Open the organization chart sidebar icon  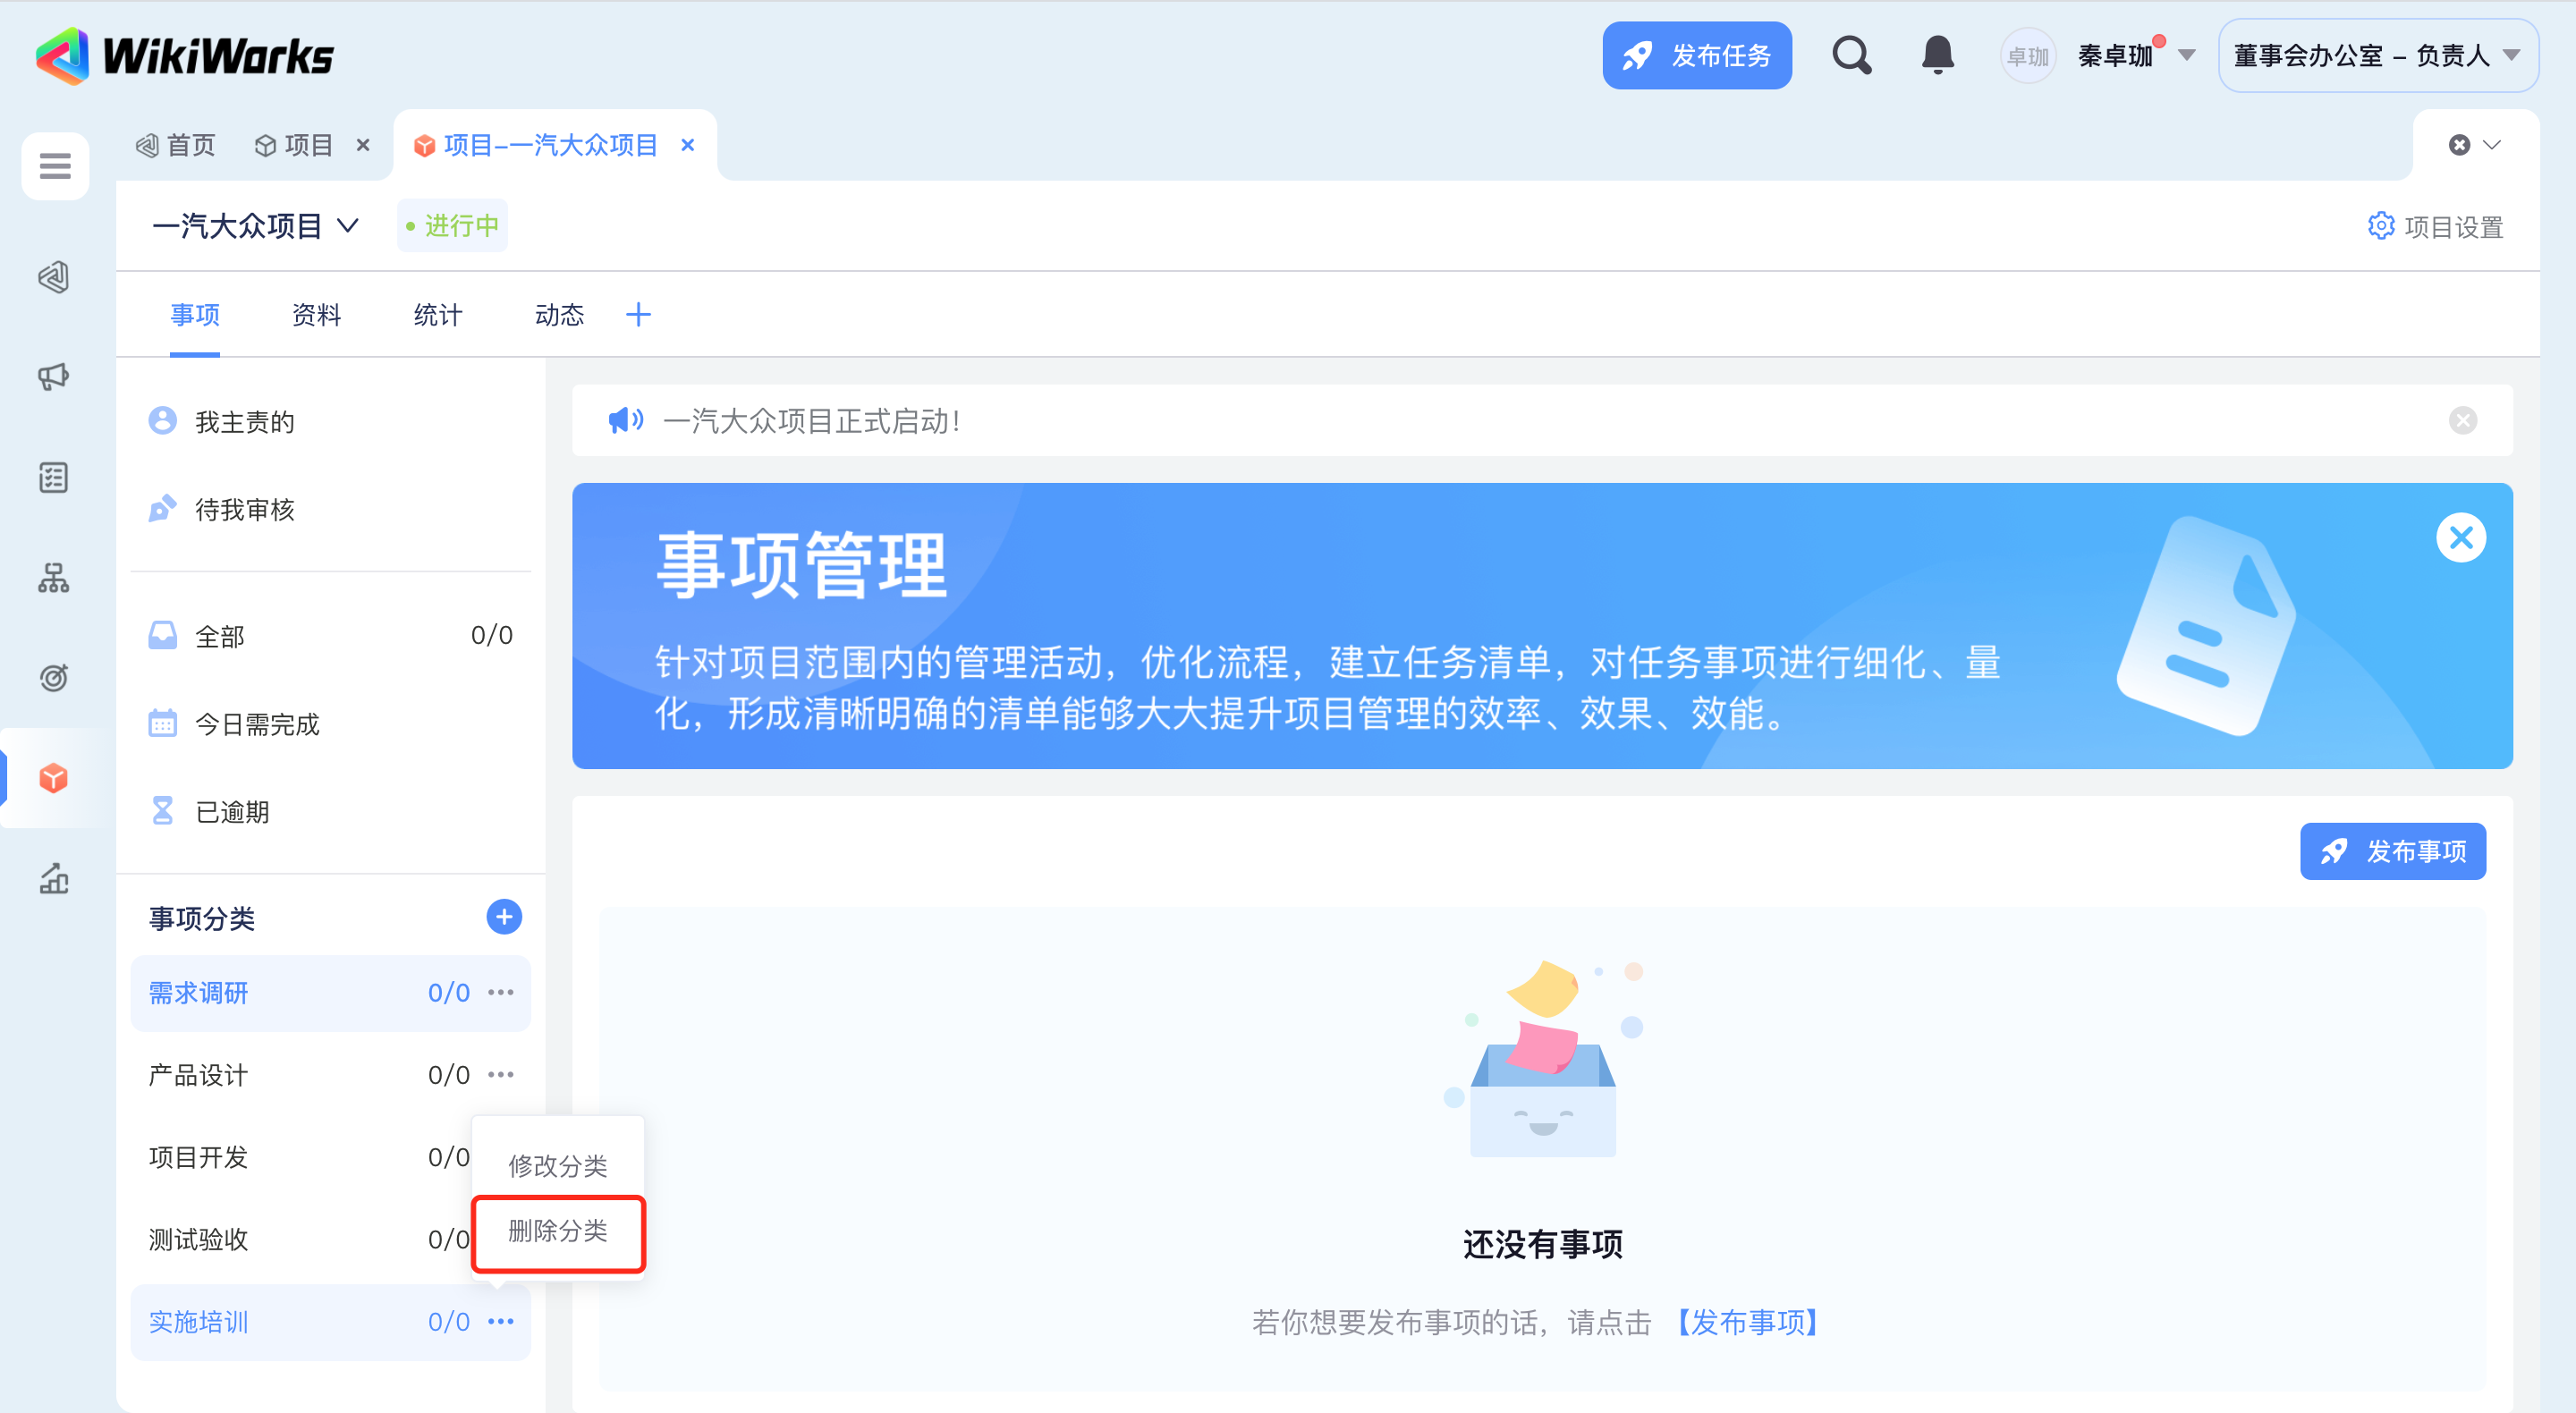pos(54,578)
